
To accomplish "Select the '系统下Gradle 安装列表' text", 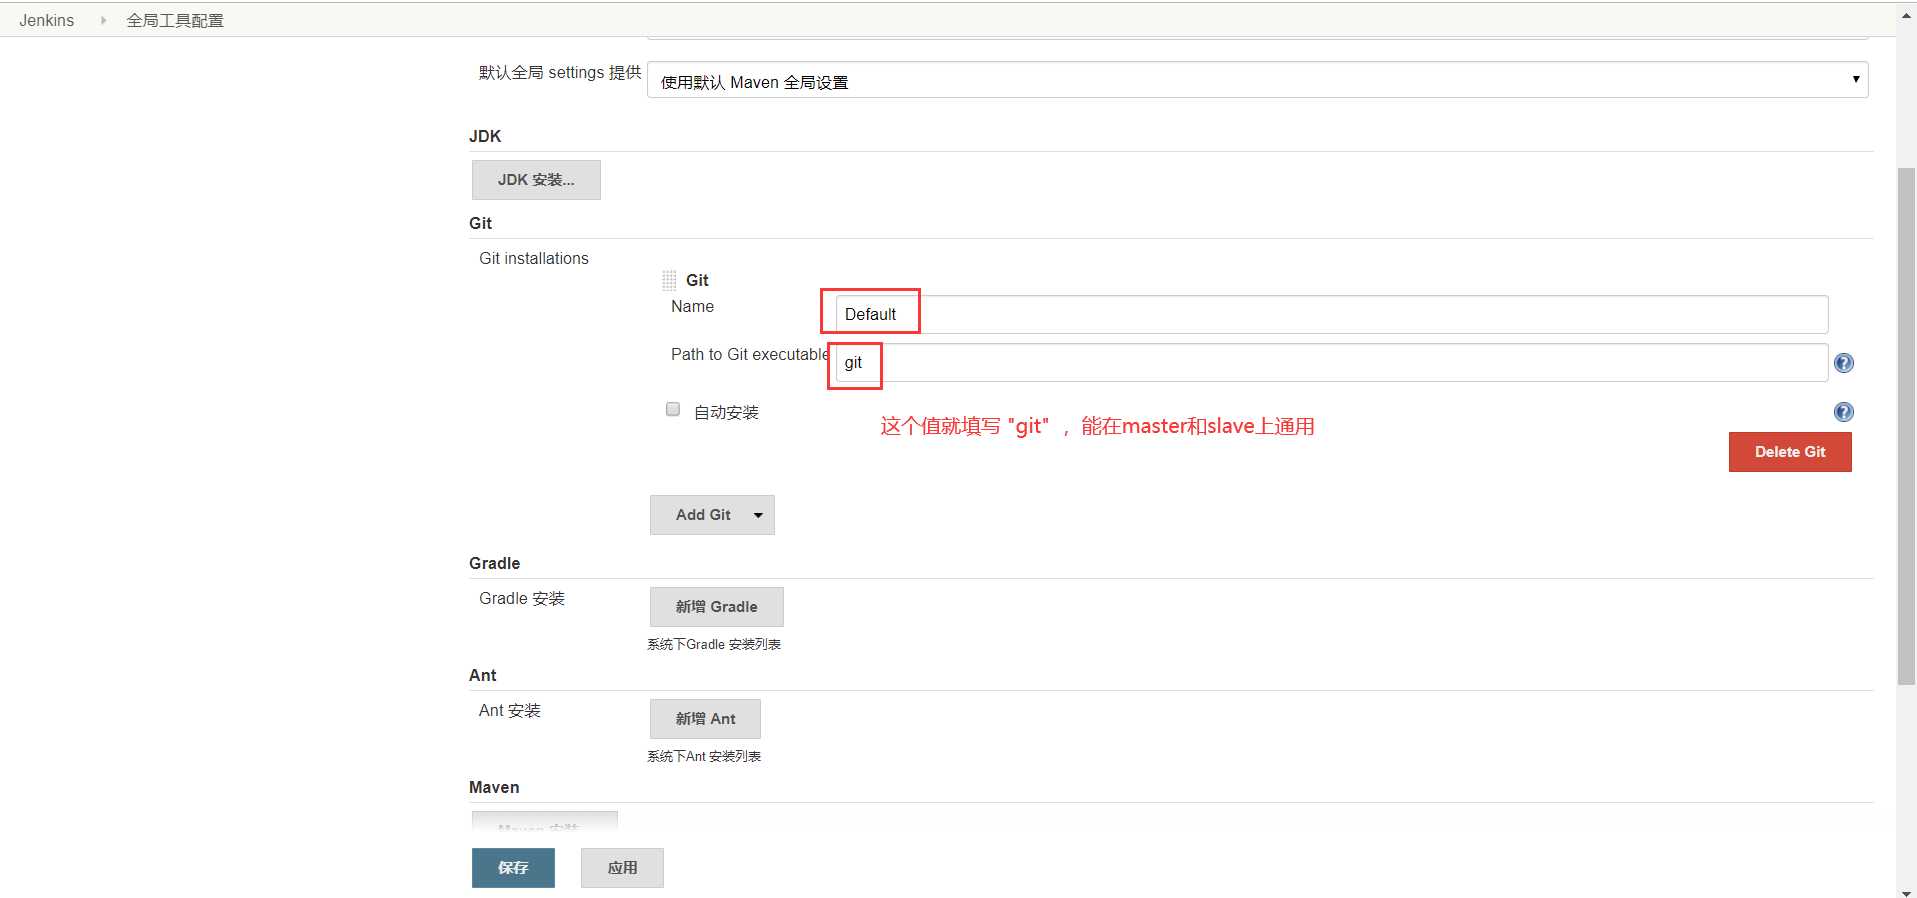I will 714,644.
